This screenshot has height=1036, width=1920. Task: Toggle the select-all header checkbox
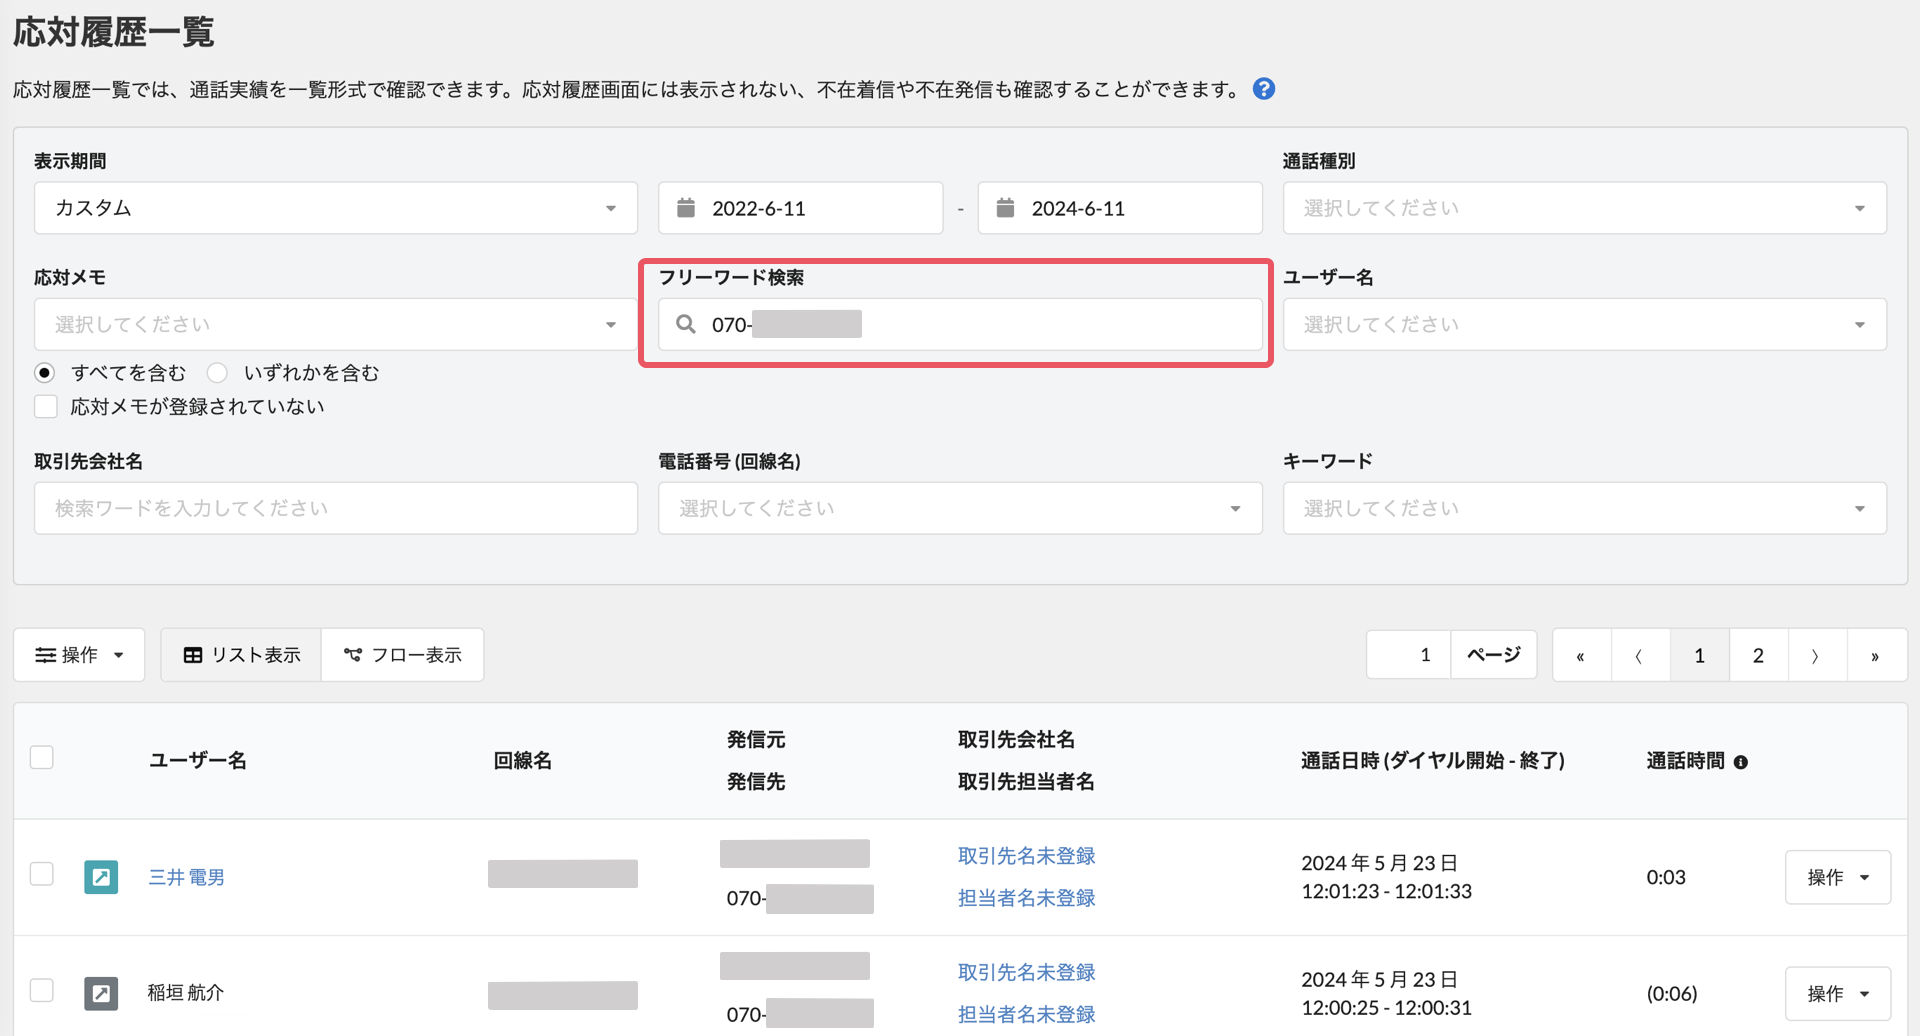tap(42, 758)
